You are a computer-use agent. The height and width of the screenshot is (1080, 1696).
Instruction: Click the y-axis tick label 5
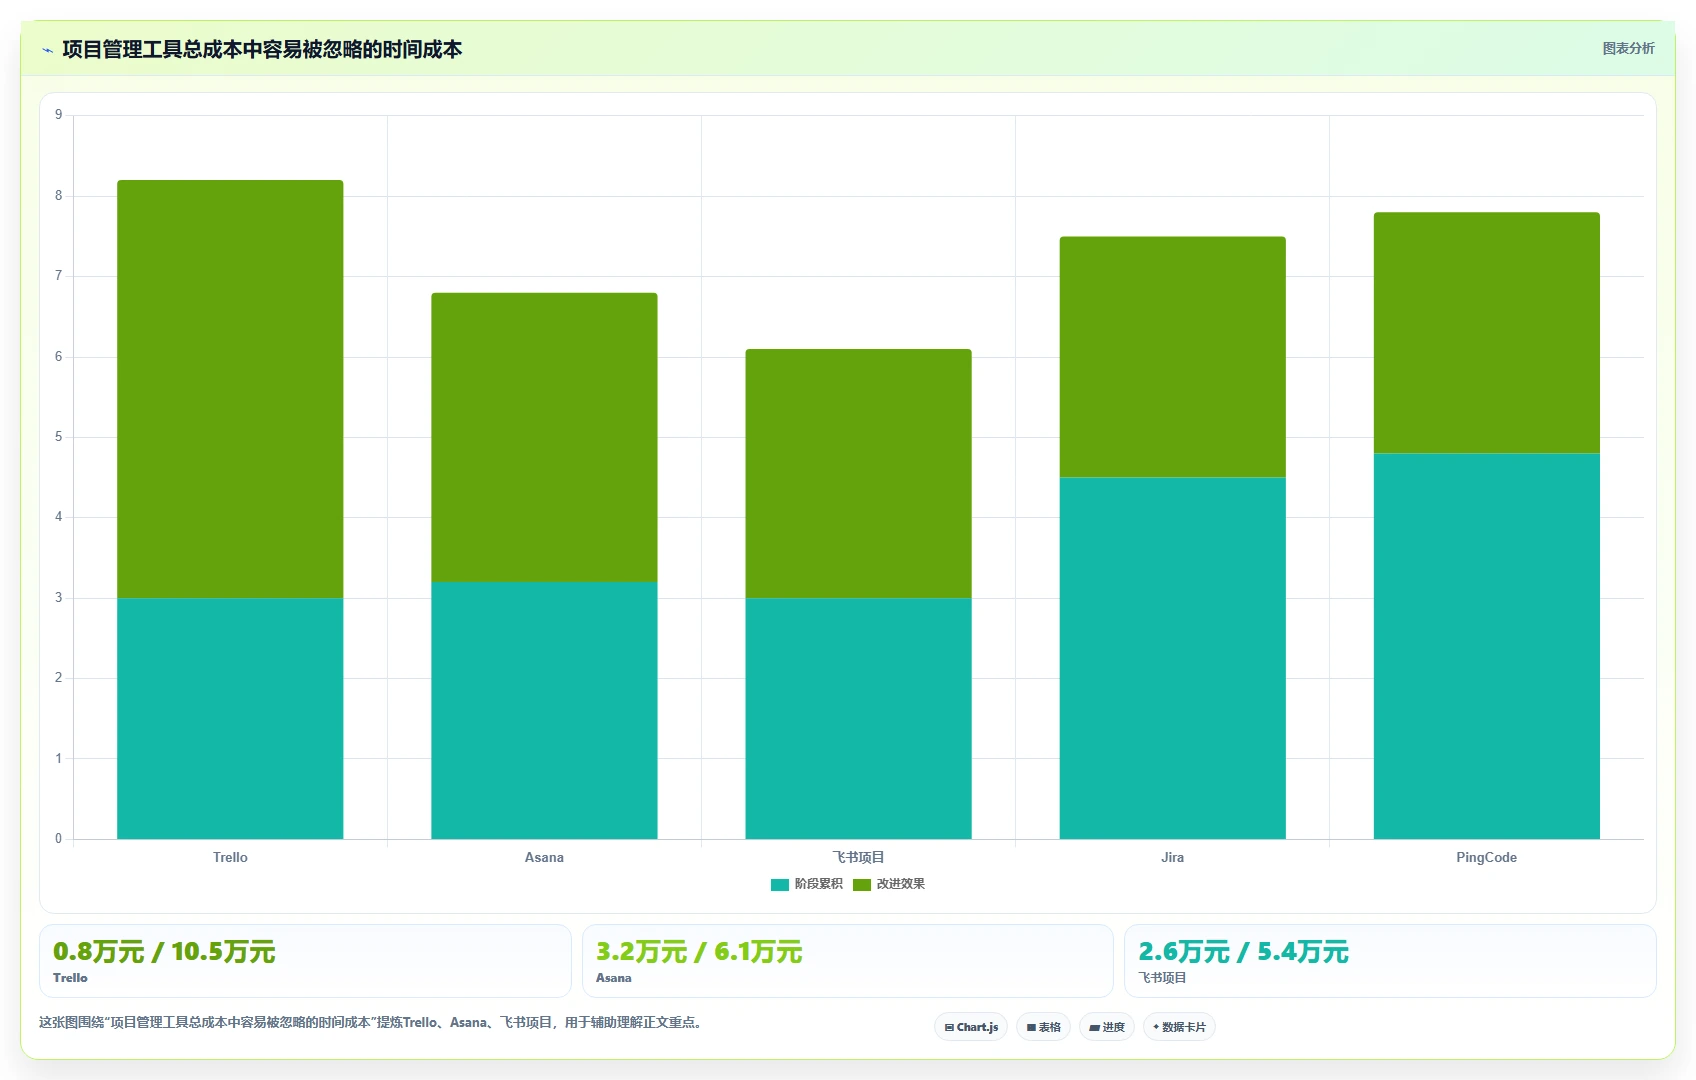coord(59,437)
